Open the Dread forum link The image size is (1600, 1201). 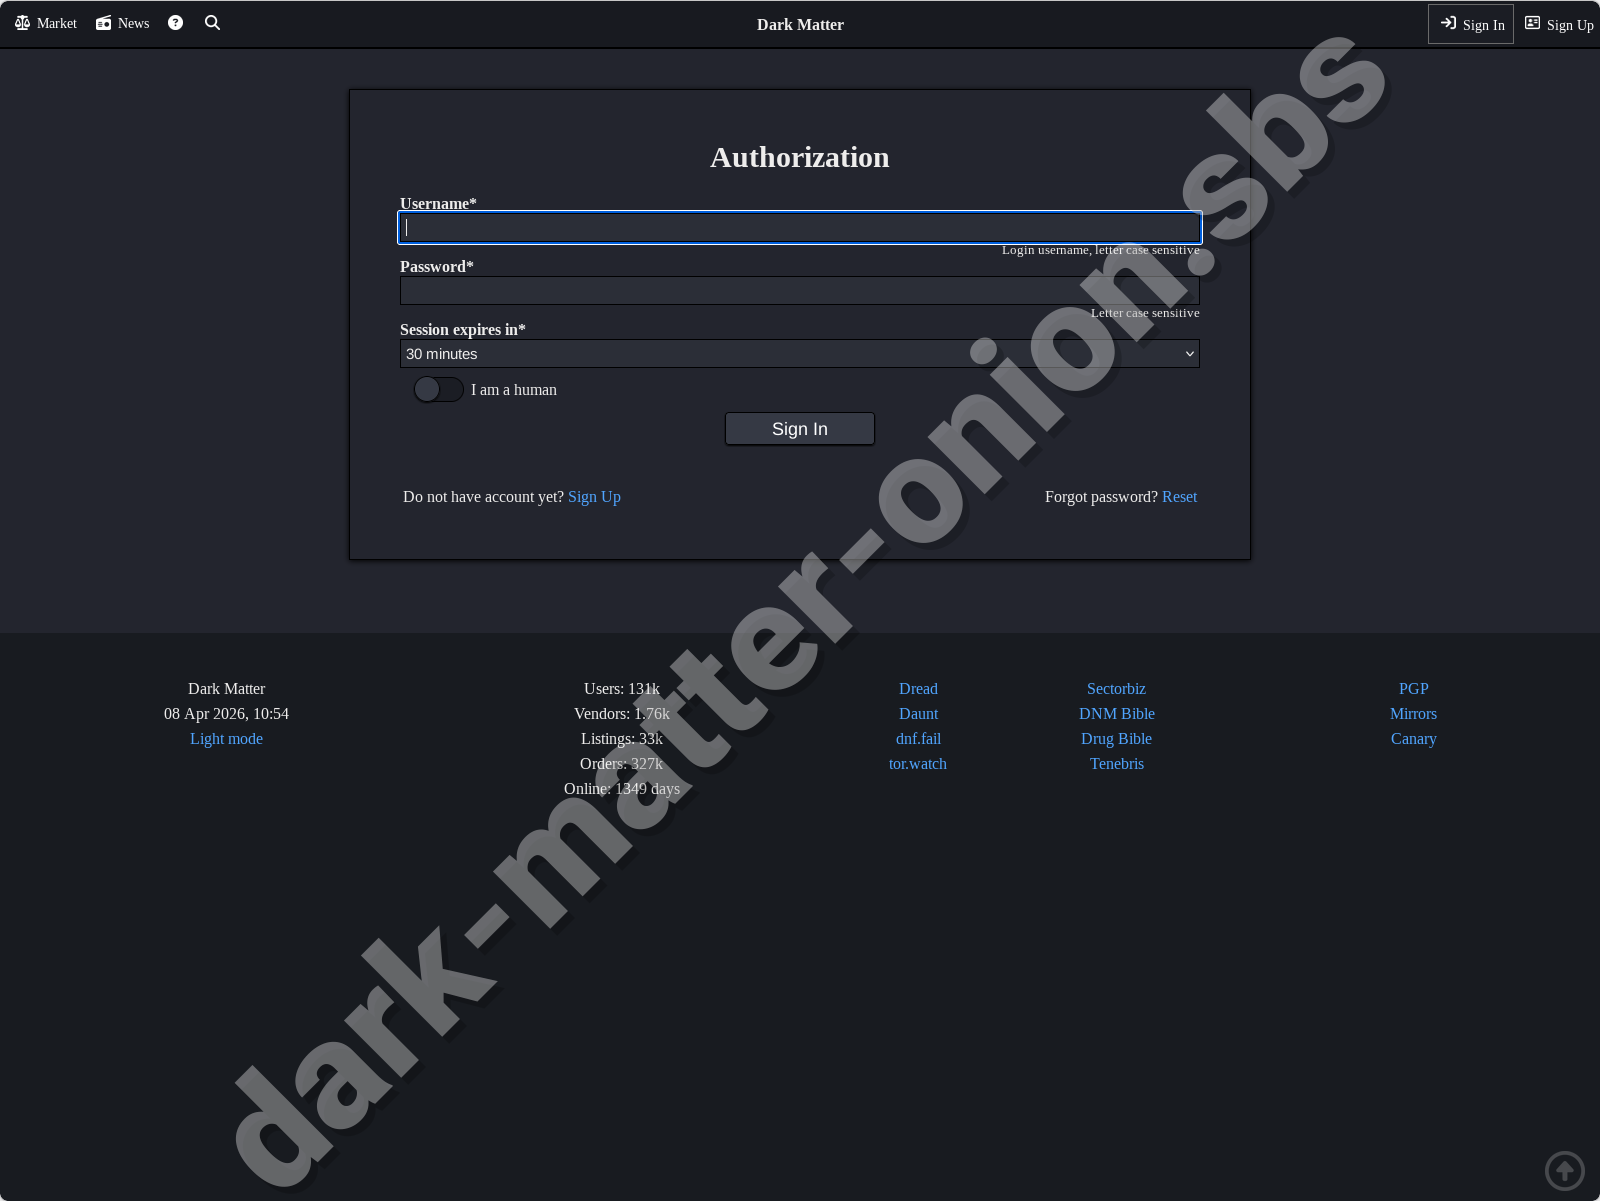[x=917, y=688]
